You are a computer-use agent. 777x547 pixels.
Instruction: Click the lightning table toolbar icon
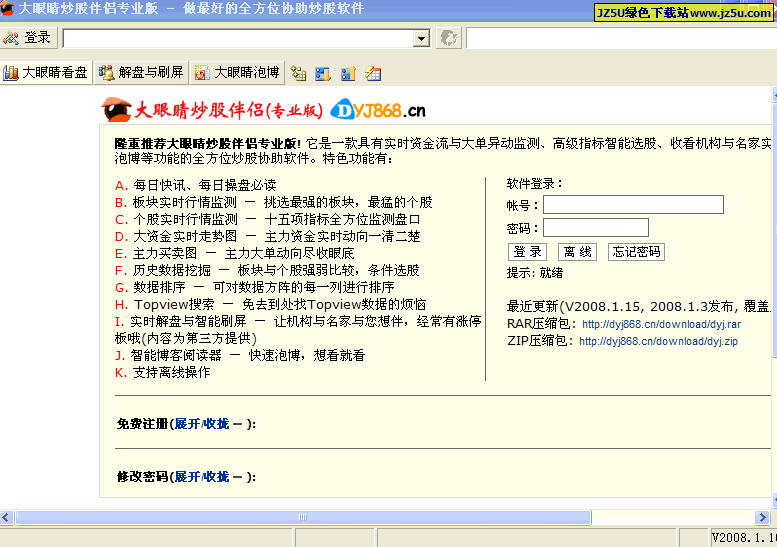pyautogui.click(x=374, y=74)
